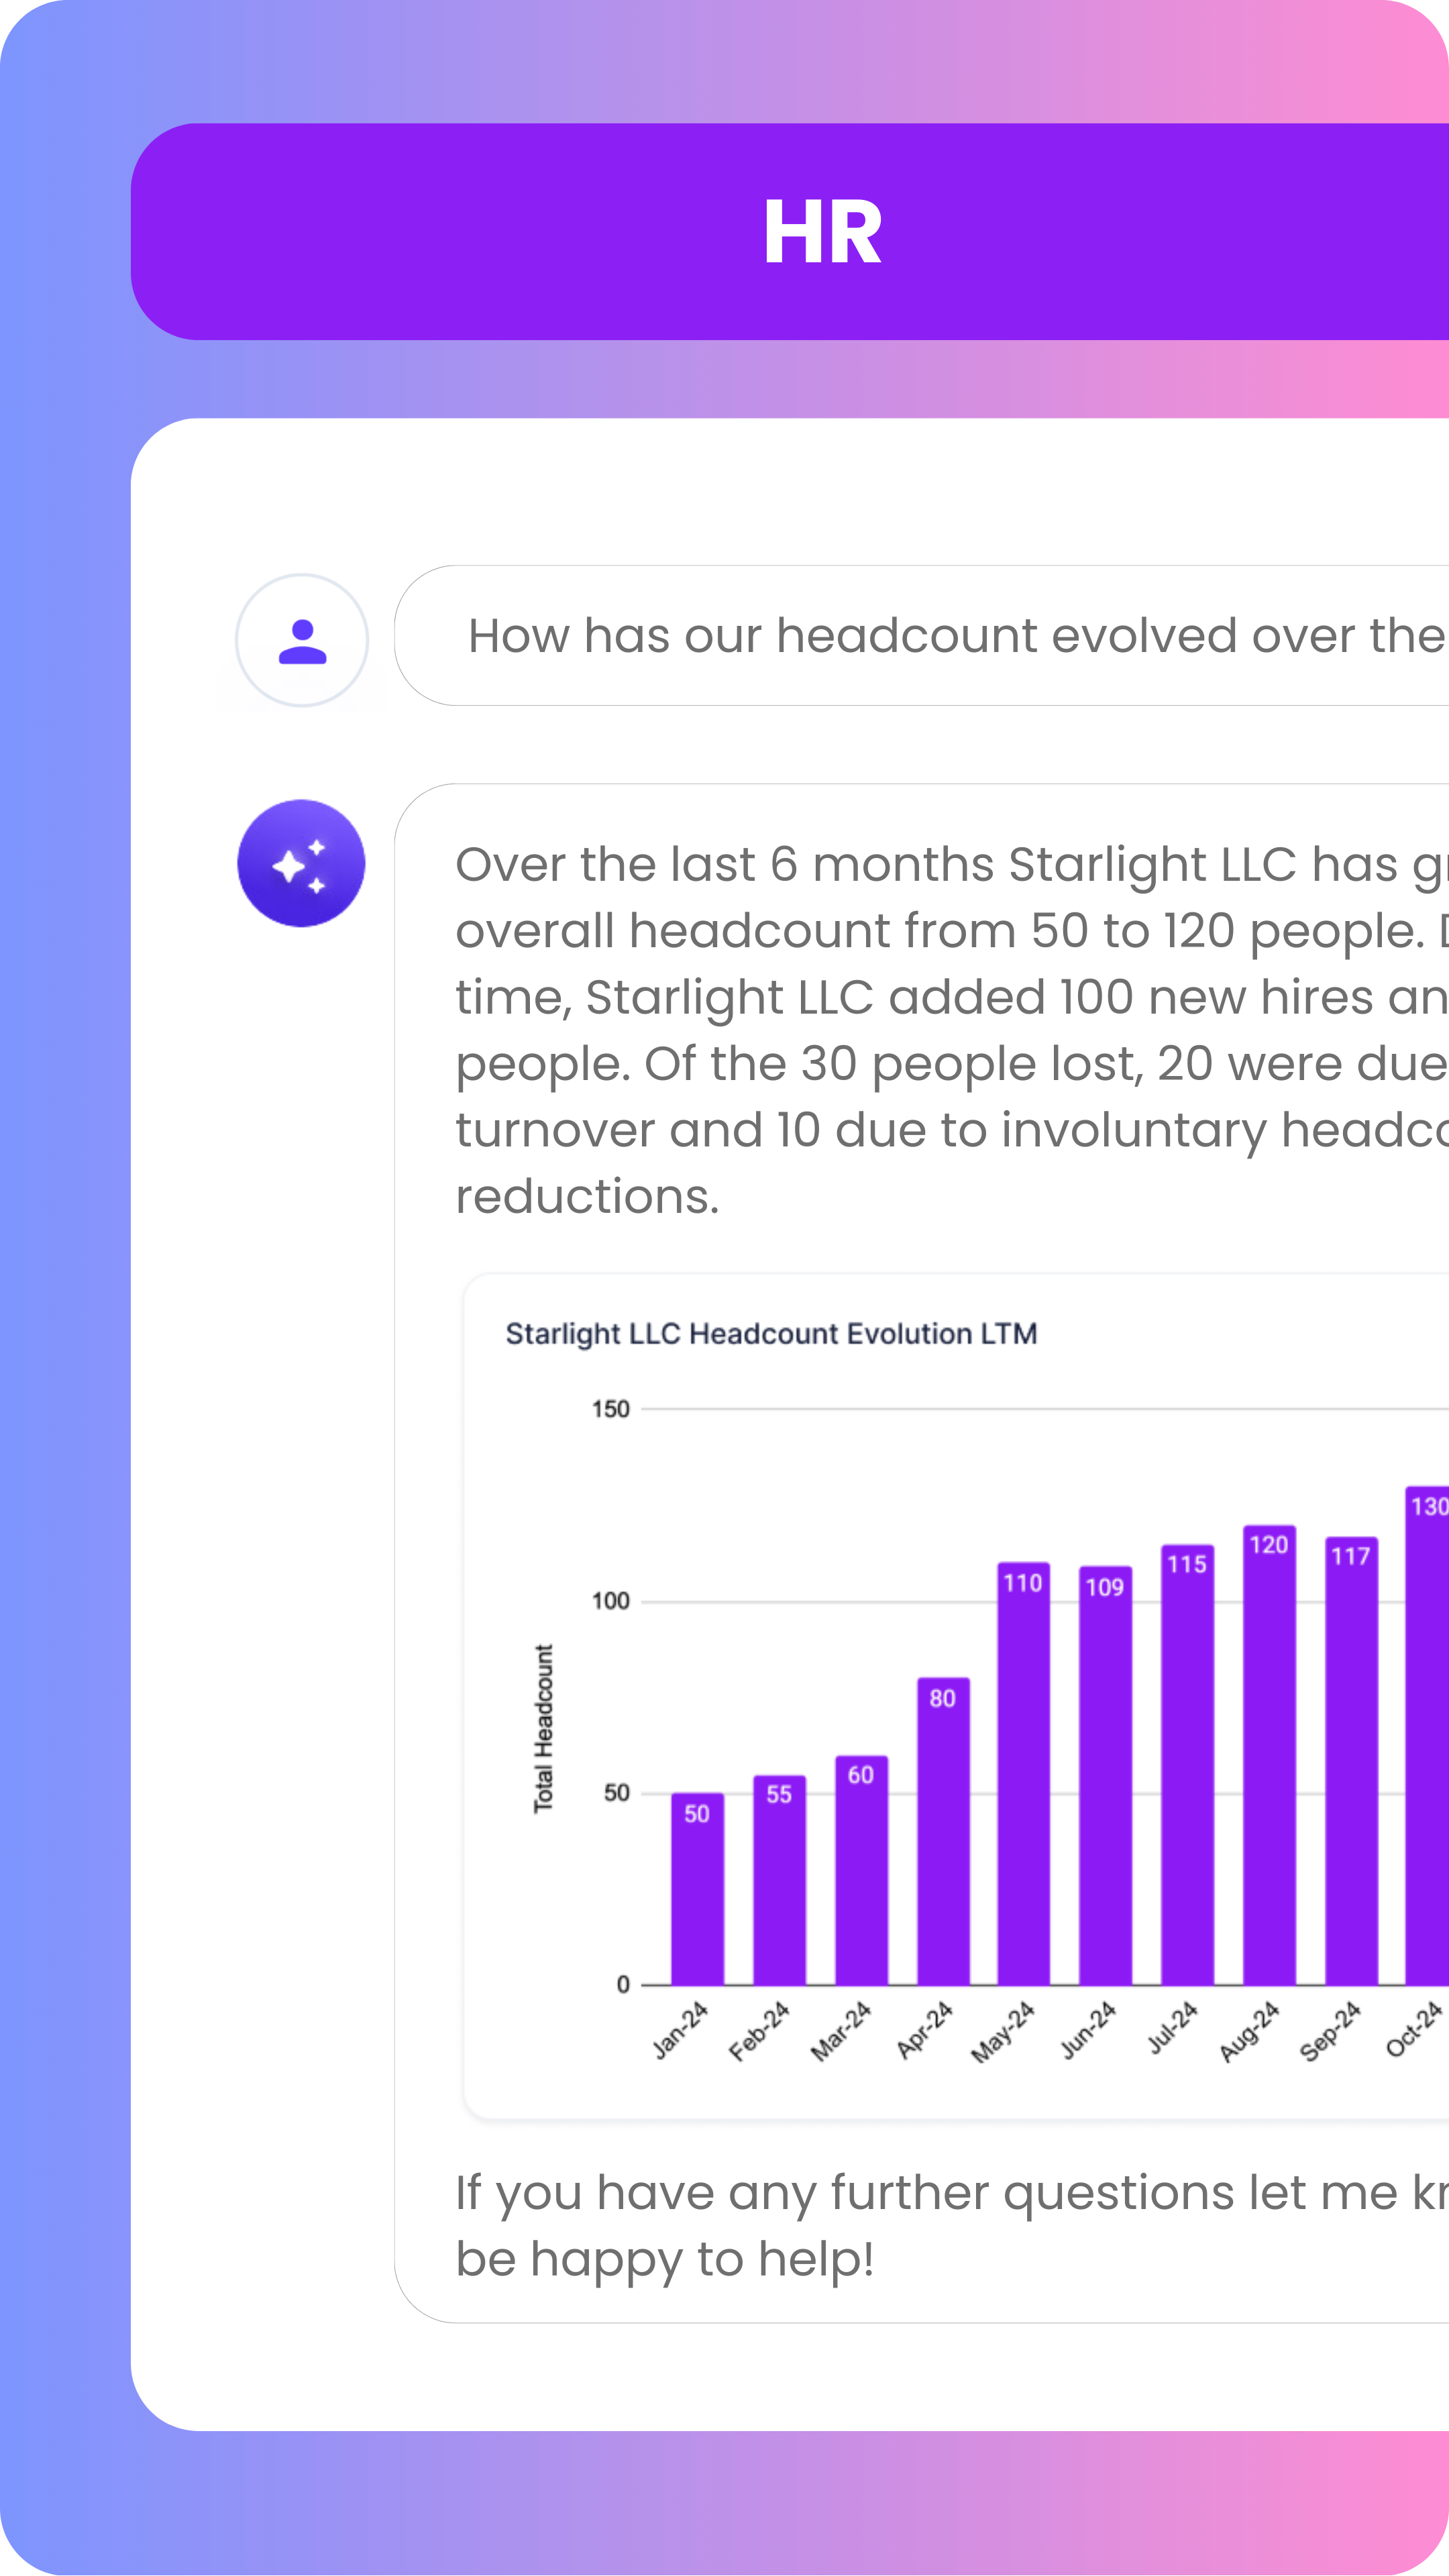The width and height of the screenshot is (1449, 2576).
Task: Select the Jul-24 bar showing 115
Action: tap(1187, 1765)
